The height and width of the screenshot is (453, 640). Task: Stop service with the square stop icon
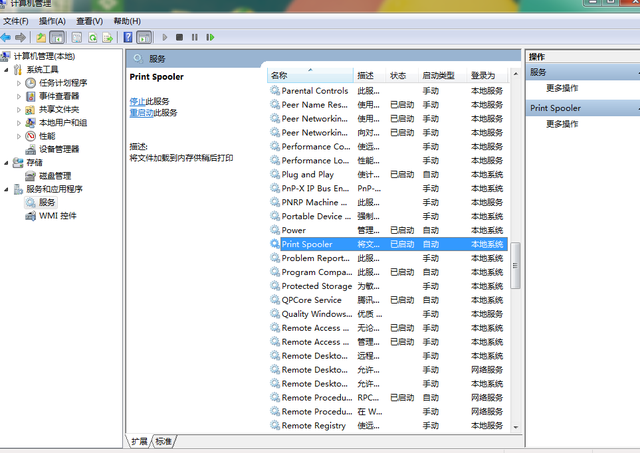[x=179, y=38]
